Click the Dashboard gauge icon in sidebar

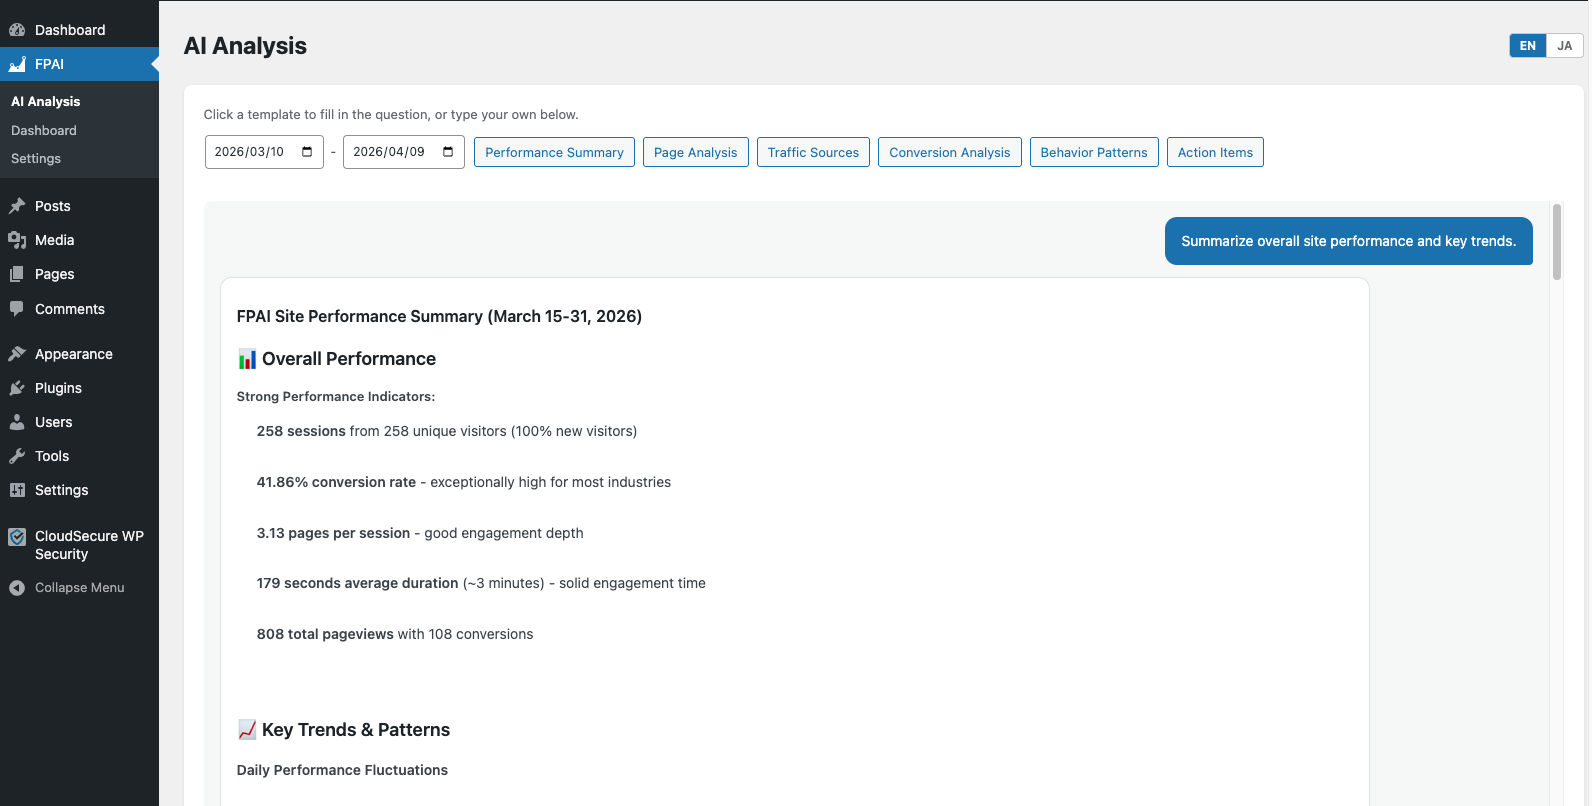coord(17,30)
